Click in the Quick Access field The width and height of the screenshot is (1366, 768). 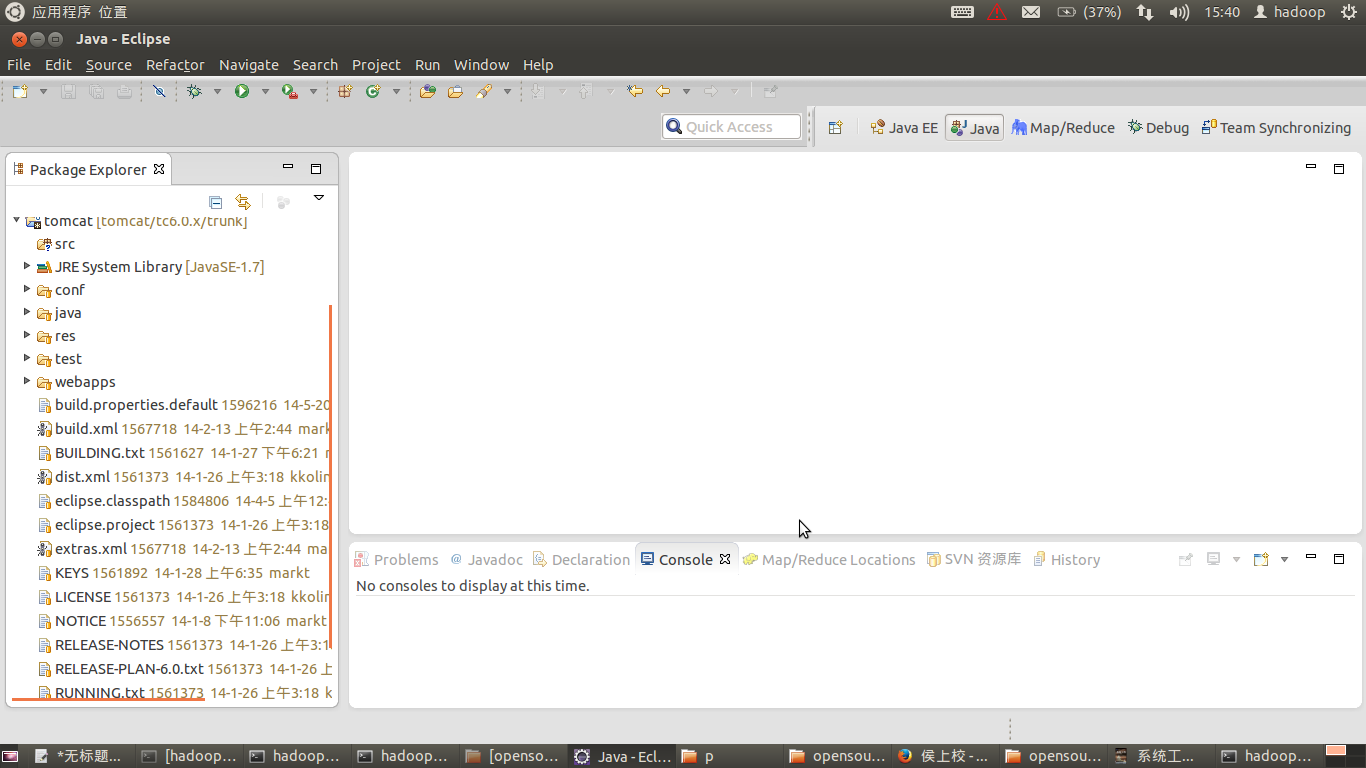tap(732, 127)
